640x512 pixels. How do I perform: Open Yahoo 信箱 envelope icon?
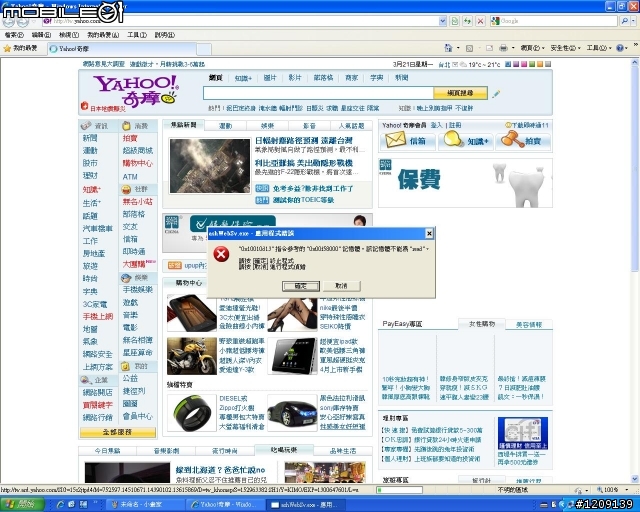click(x=396, y=140)
